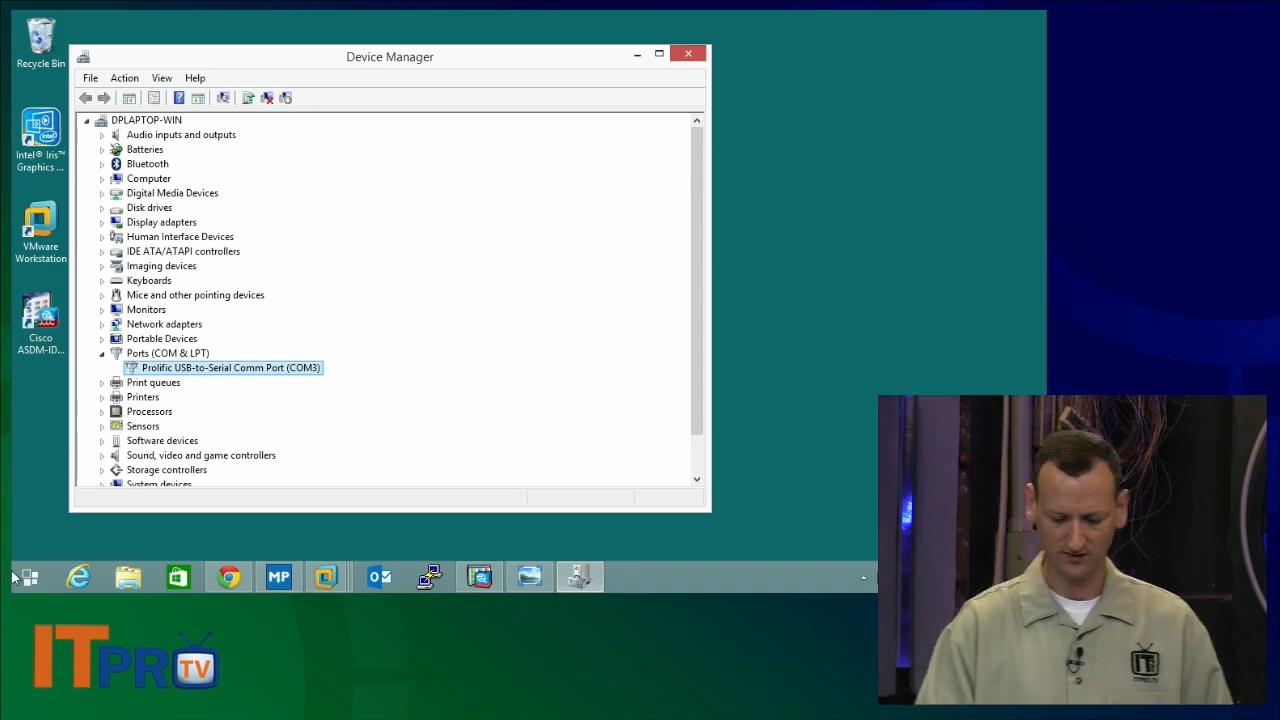Scan for hardware changes via toolbar icon
The height and width of the screenshot is (720, 1280).
pos(223,98)
